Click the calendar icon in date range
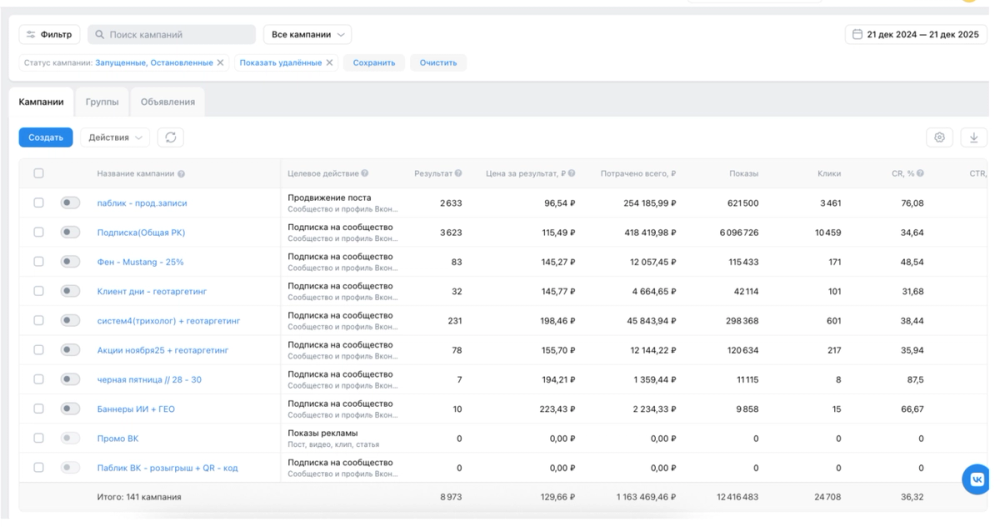 click(858, 34)
